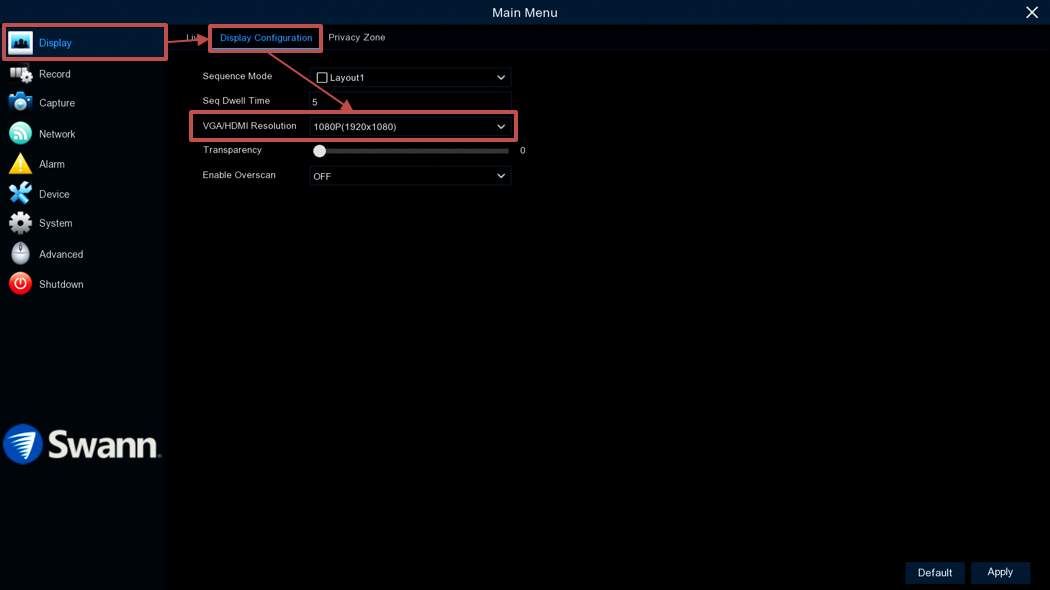The image size is (1050, 590).
Task: Click the Alarm warning triangle icon
Action: click(x=20, y=164)
